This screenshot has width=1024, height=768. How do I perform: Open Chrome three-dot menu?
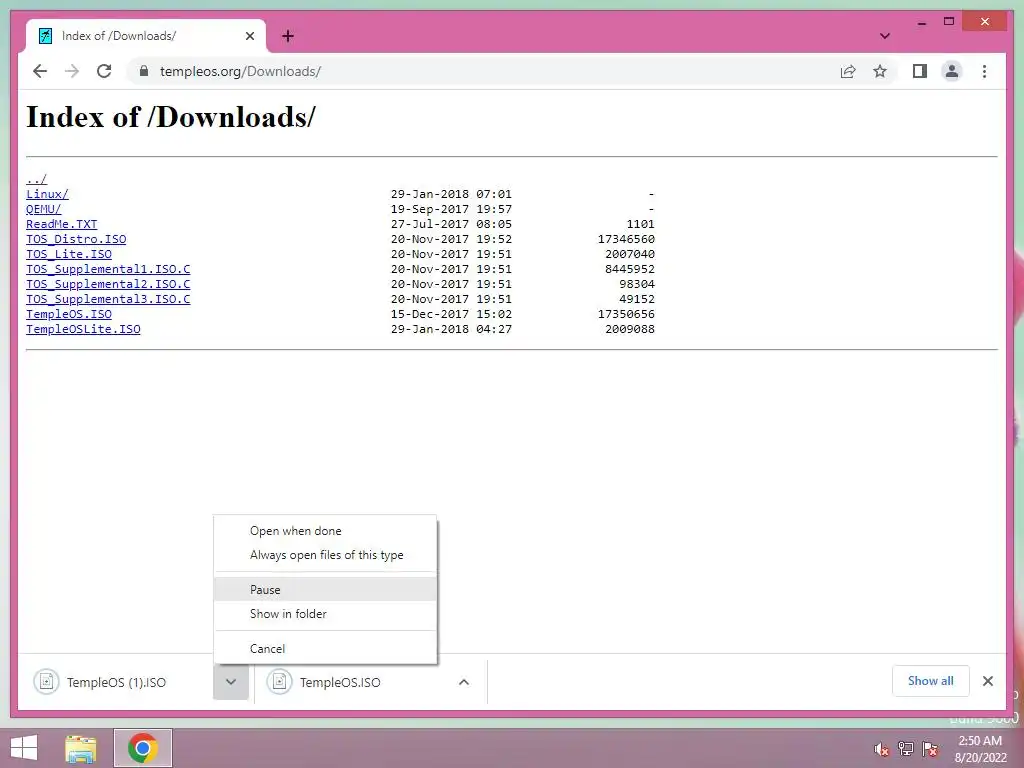(x=984, y=71)
